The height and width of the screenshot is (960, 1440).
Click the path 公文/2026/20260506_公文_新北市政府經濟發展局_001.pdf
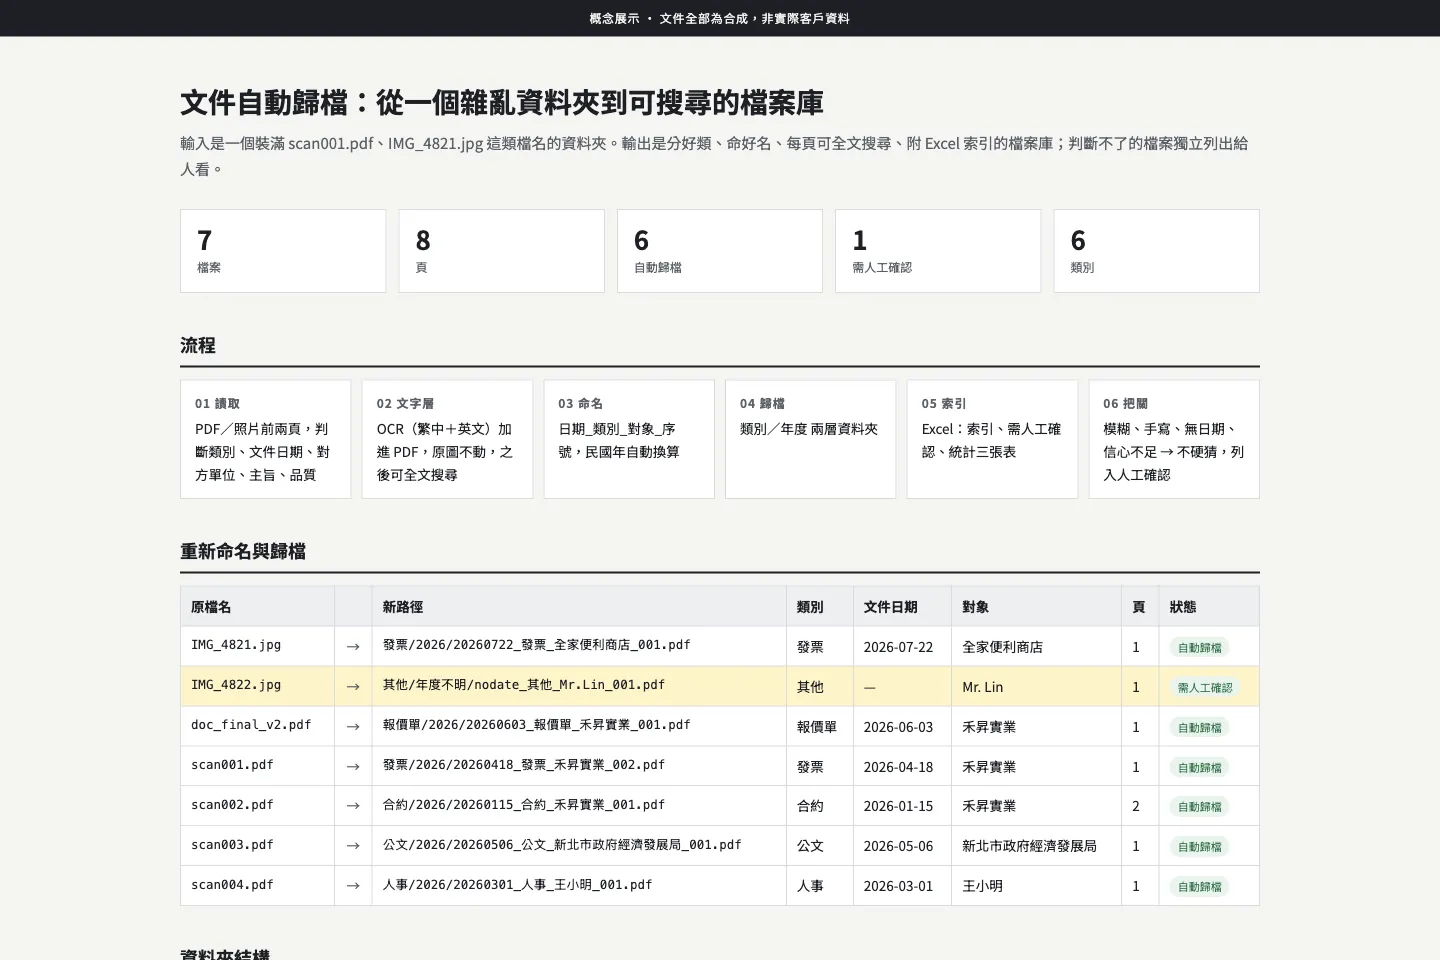point(562,845)
